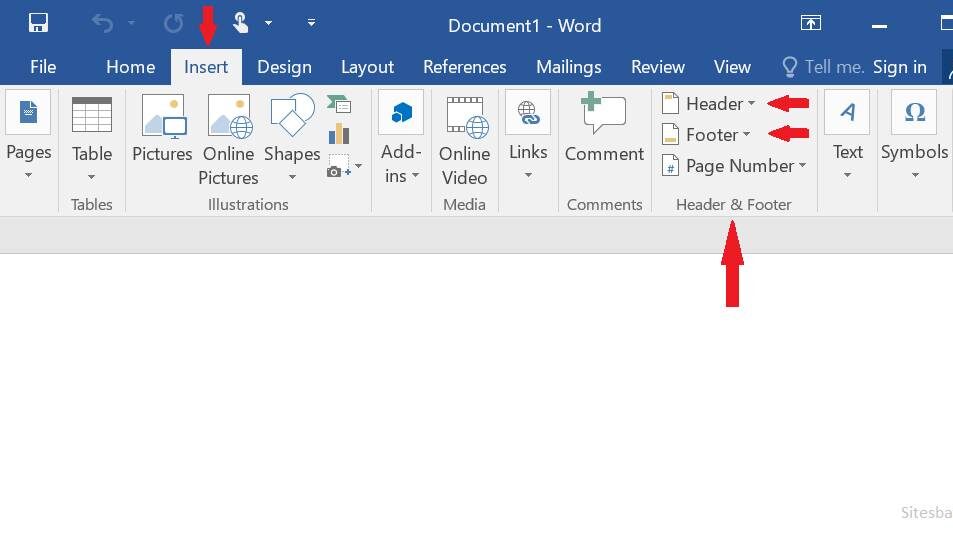953x536 pixels.
Task: Select the Insert tab
Action: [x=206, y=67]
